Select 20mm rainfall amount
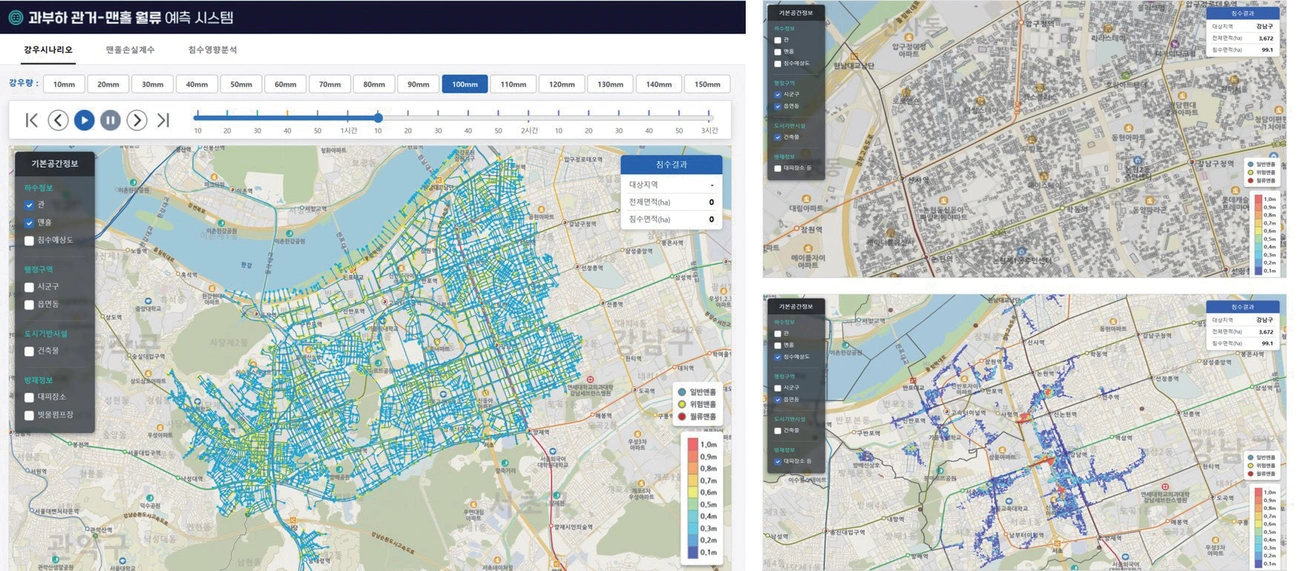Image resolution: width=1300 pixels, height=571 pixels. (x=108, y=84)
